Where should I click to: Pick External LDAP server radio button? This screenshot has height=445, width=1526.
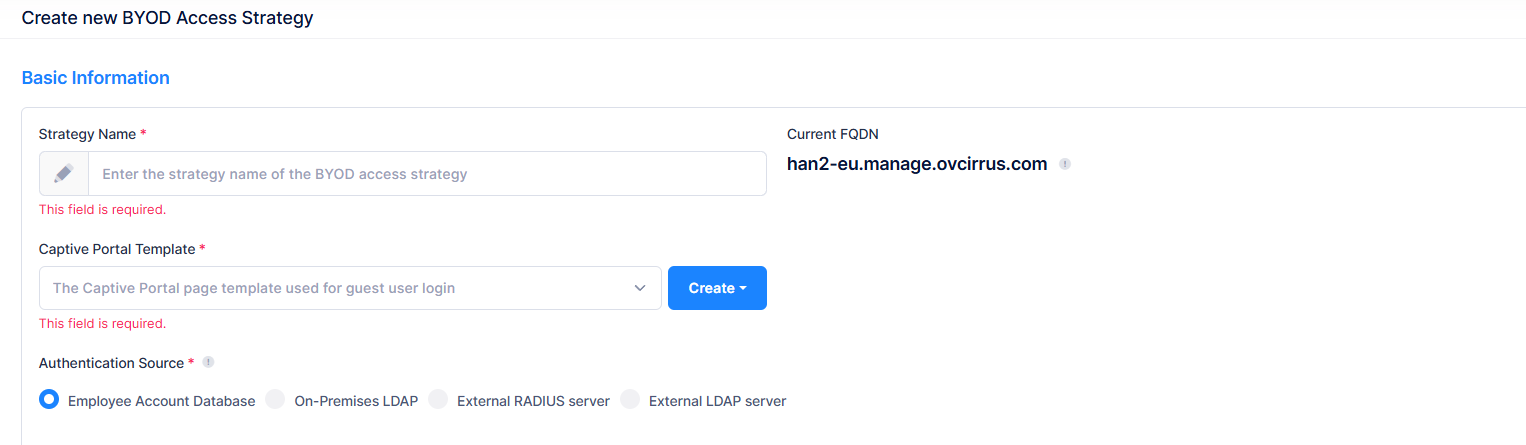[630, 400]
